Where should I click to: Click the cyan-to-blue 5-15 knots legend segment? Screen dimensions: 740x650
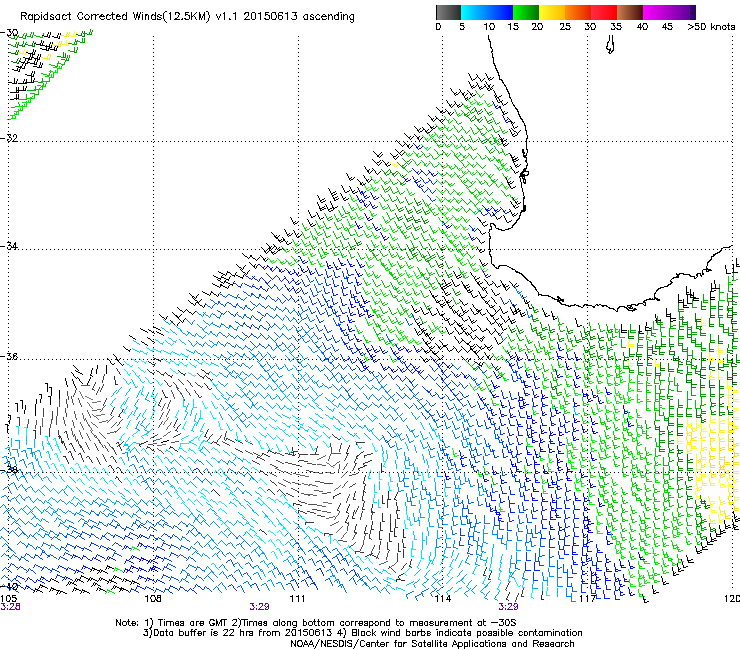point(487,12)
